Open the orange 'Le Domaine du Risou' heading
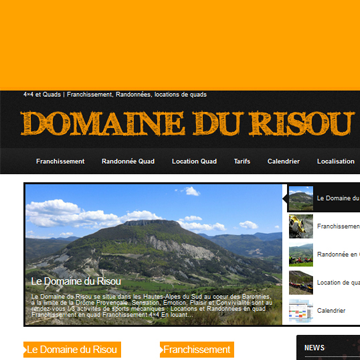 point(72,350)
